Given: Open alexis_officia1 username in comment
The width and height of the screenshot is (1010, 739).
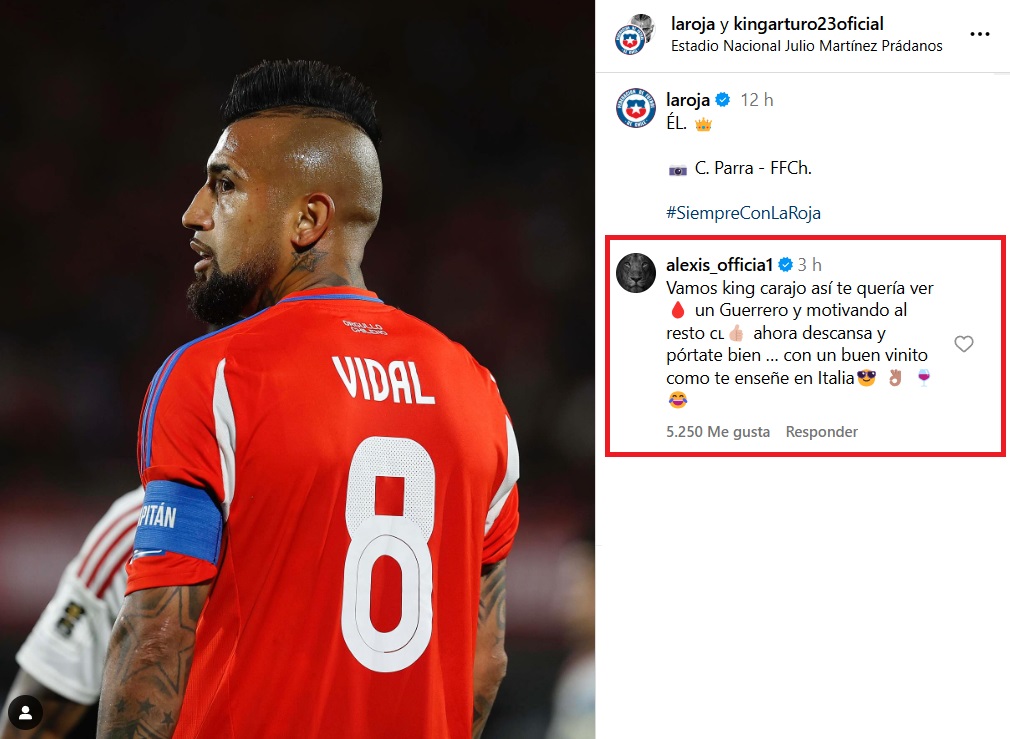Looking at the screenshot, I should tap(719, 265).
